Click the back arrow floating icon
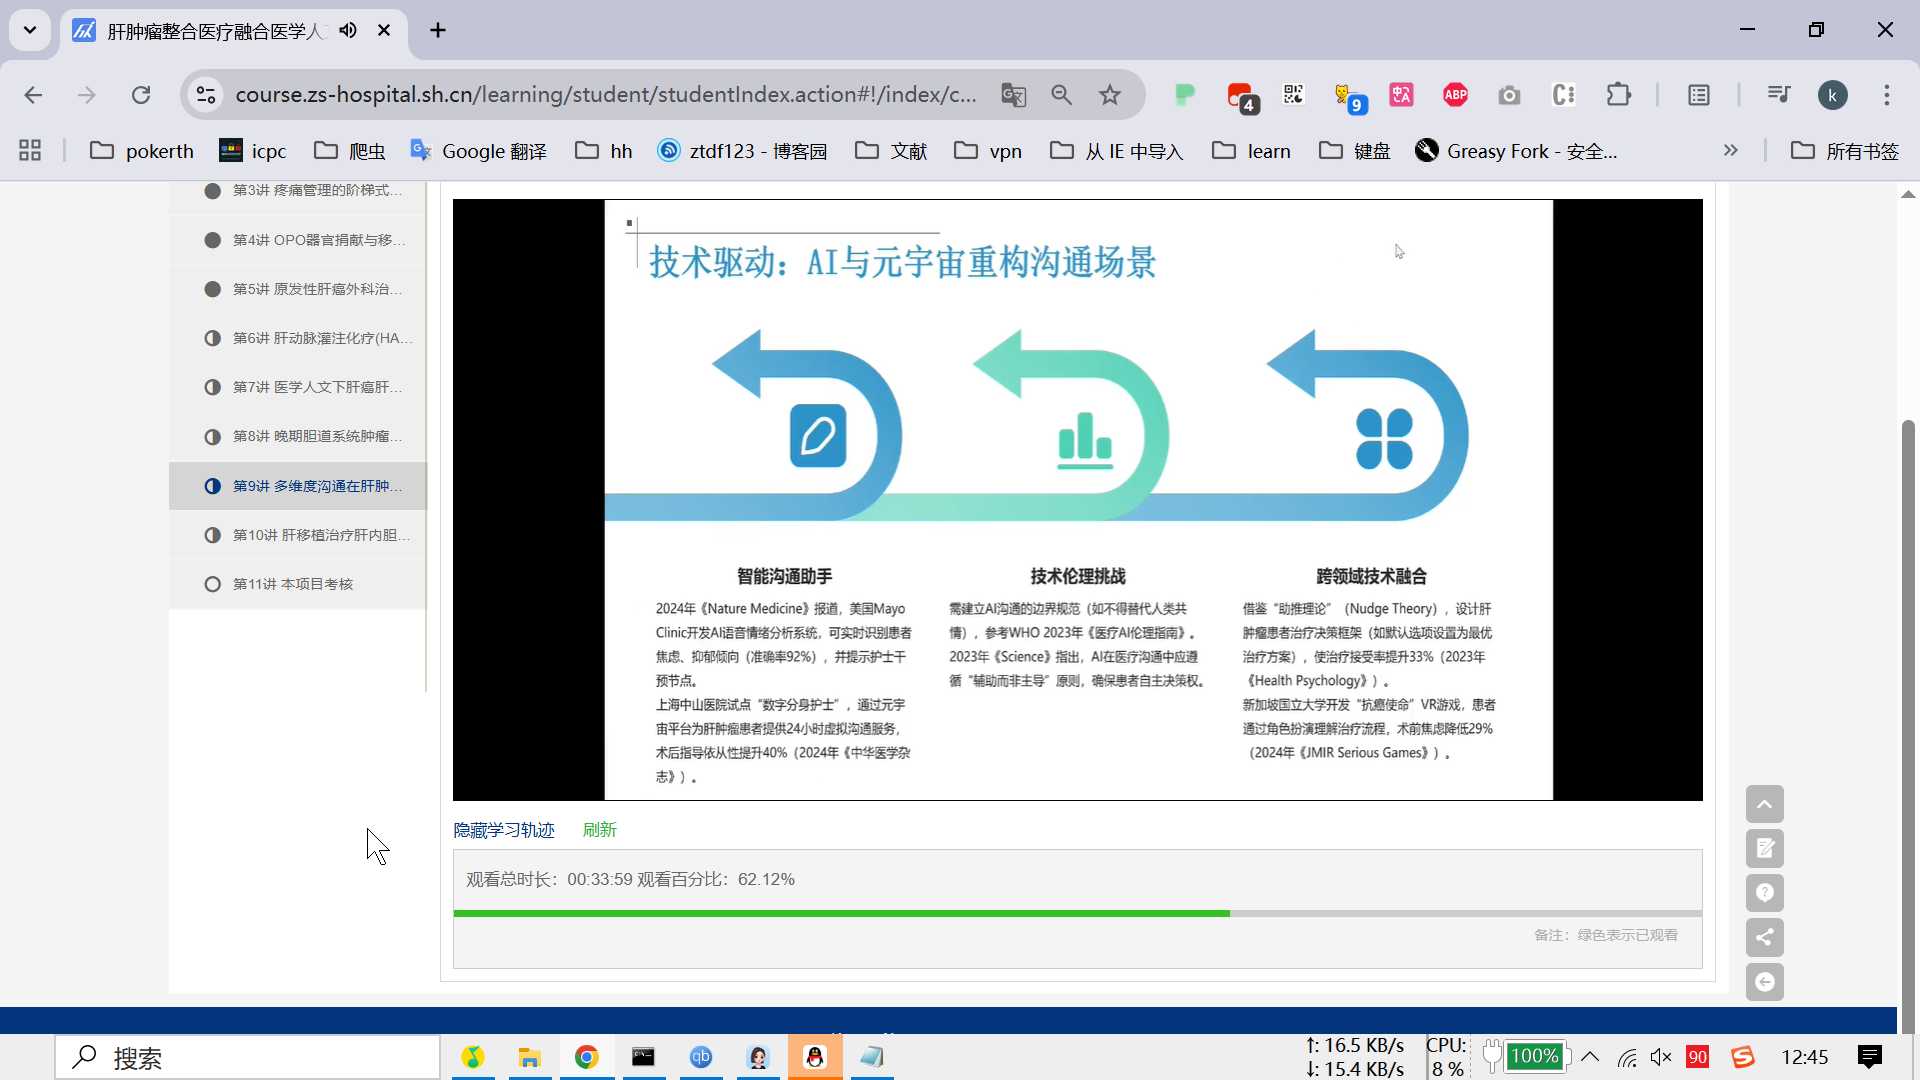This screenshot has width=1920, height=1080. click(1764, 982)
